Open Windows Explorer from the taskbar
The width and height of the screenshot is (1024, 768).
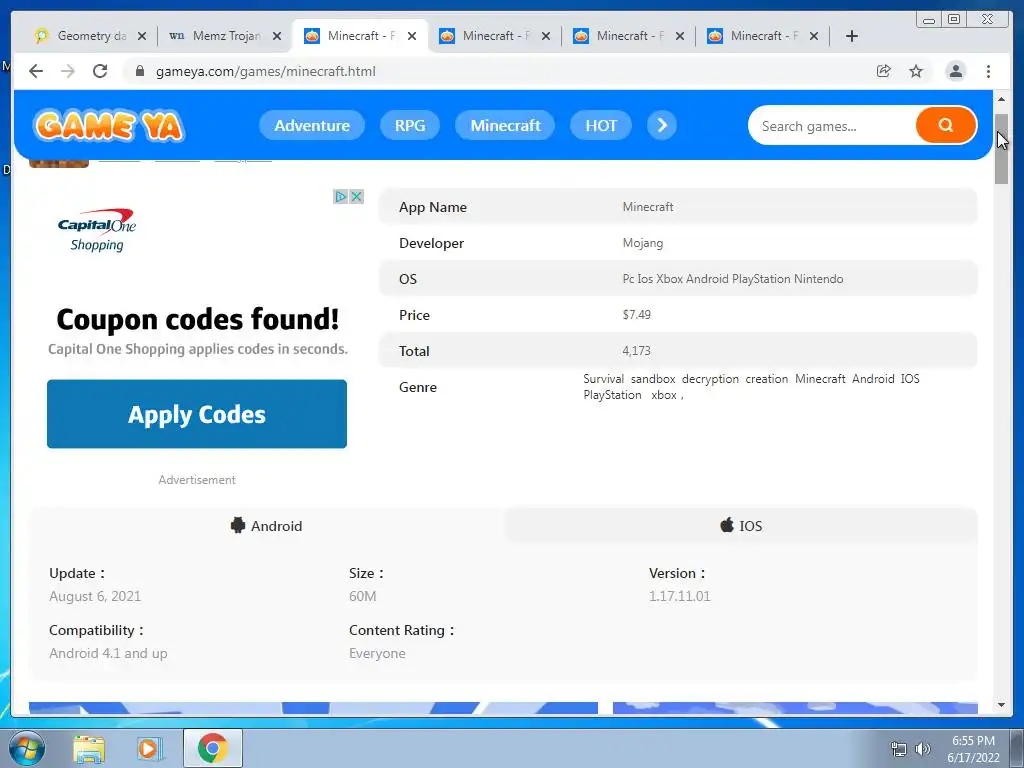click(89, 748)
